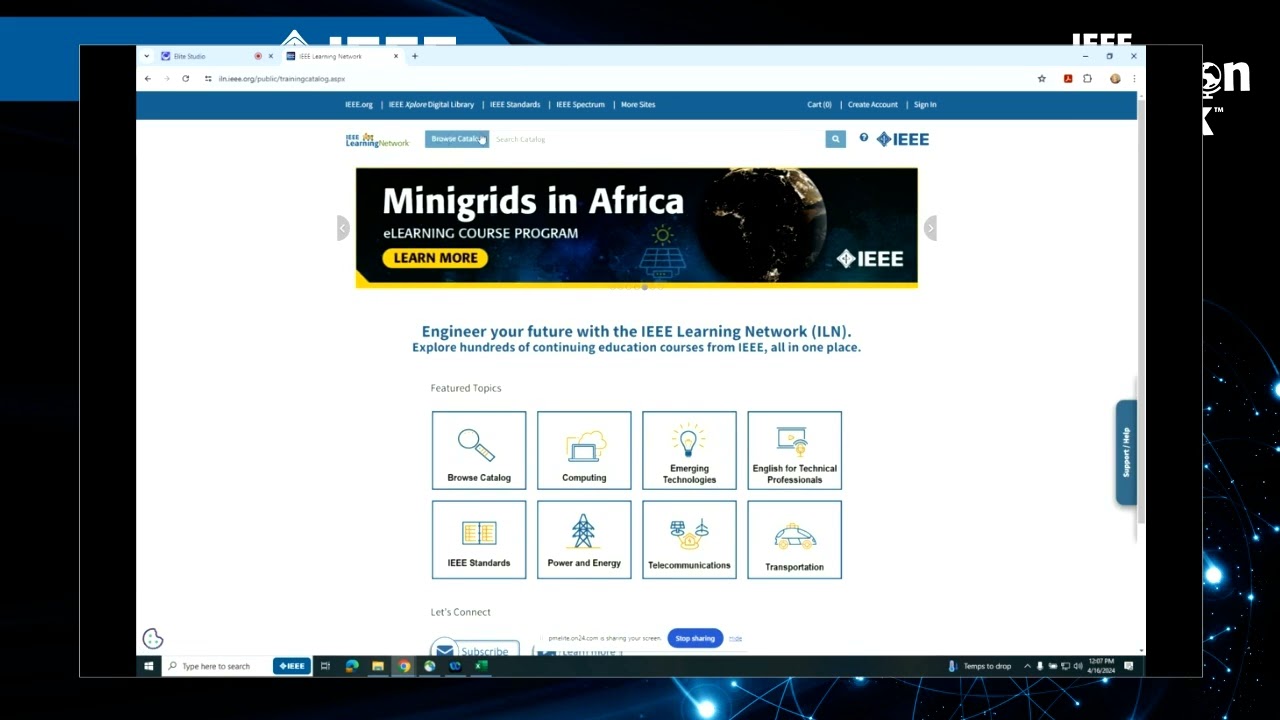Open the help question mark icon
The width and height of the screenshot is (1280, 720).
(864, 138)
